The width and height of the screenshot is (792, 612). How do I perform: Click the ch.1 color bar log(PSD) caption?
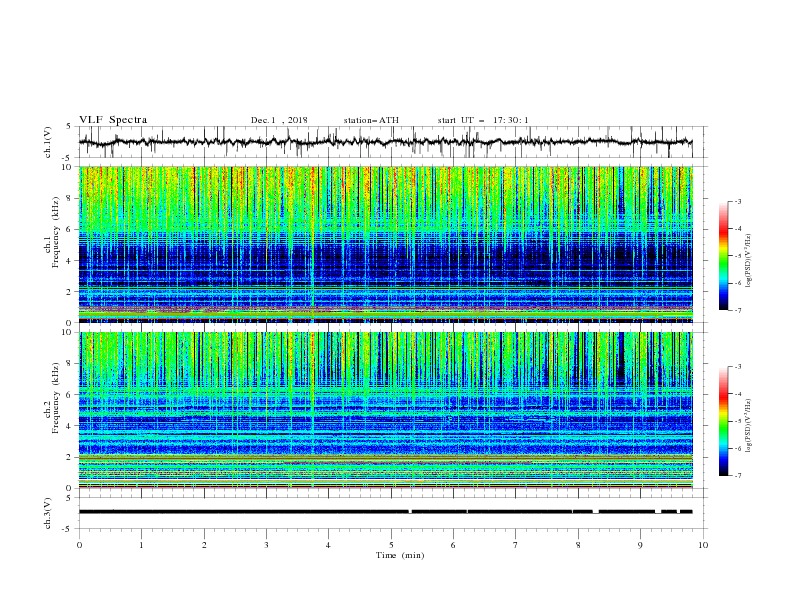point(748,261)
